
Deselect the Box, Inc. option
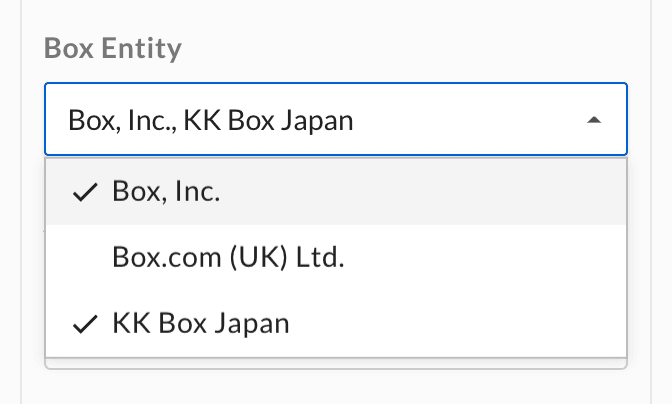pyautogui.click(x=336, y=192)
